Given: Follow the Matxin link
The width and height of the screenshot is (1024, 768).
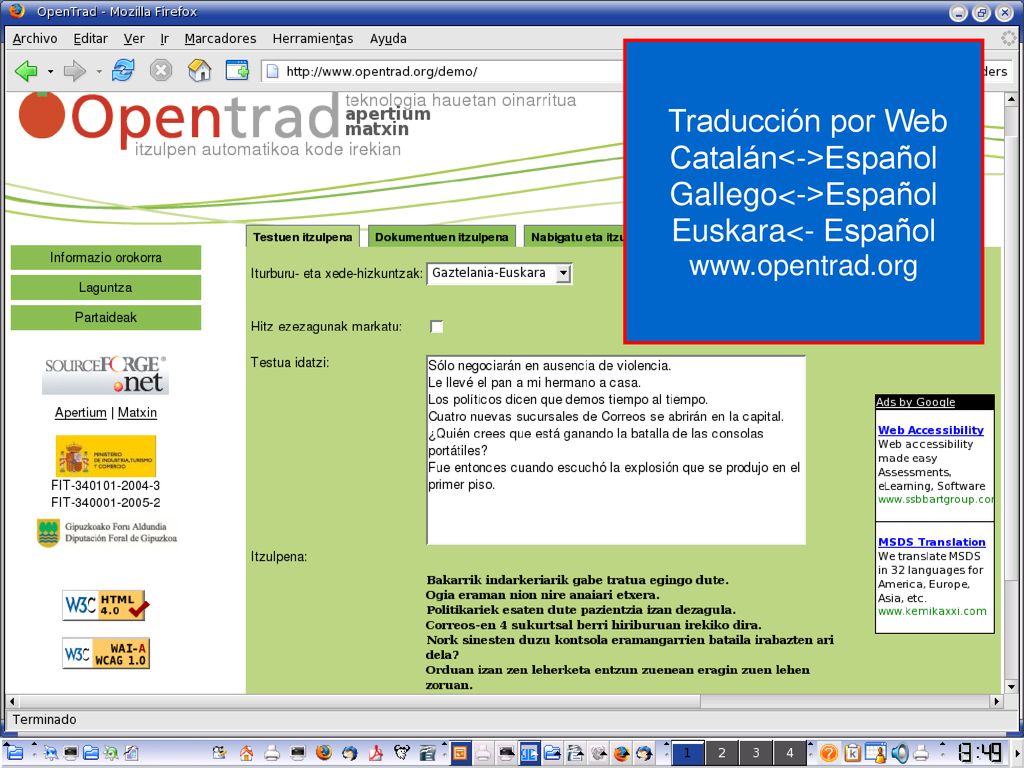Looking at the screenshot, I should [137, 413].
